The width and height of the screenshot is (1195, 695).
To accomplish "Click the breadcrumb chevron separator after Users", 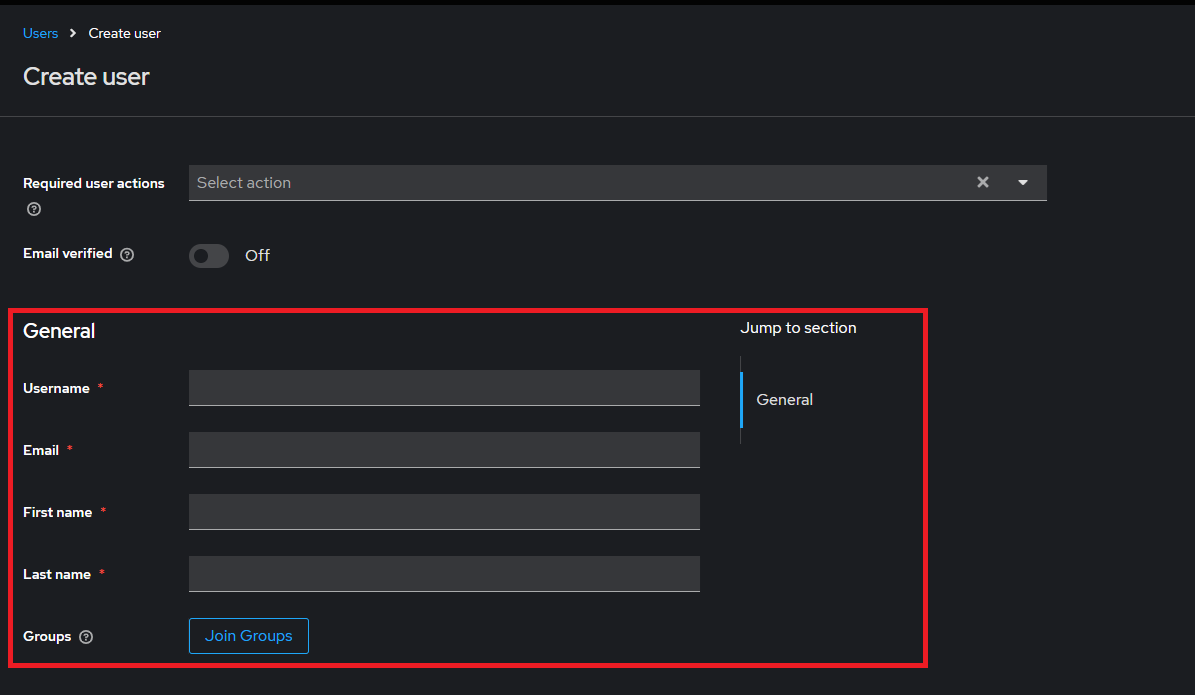I will click(x=73, y=34).
